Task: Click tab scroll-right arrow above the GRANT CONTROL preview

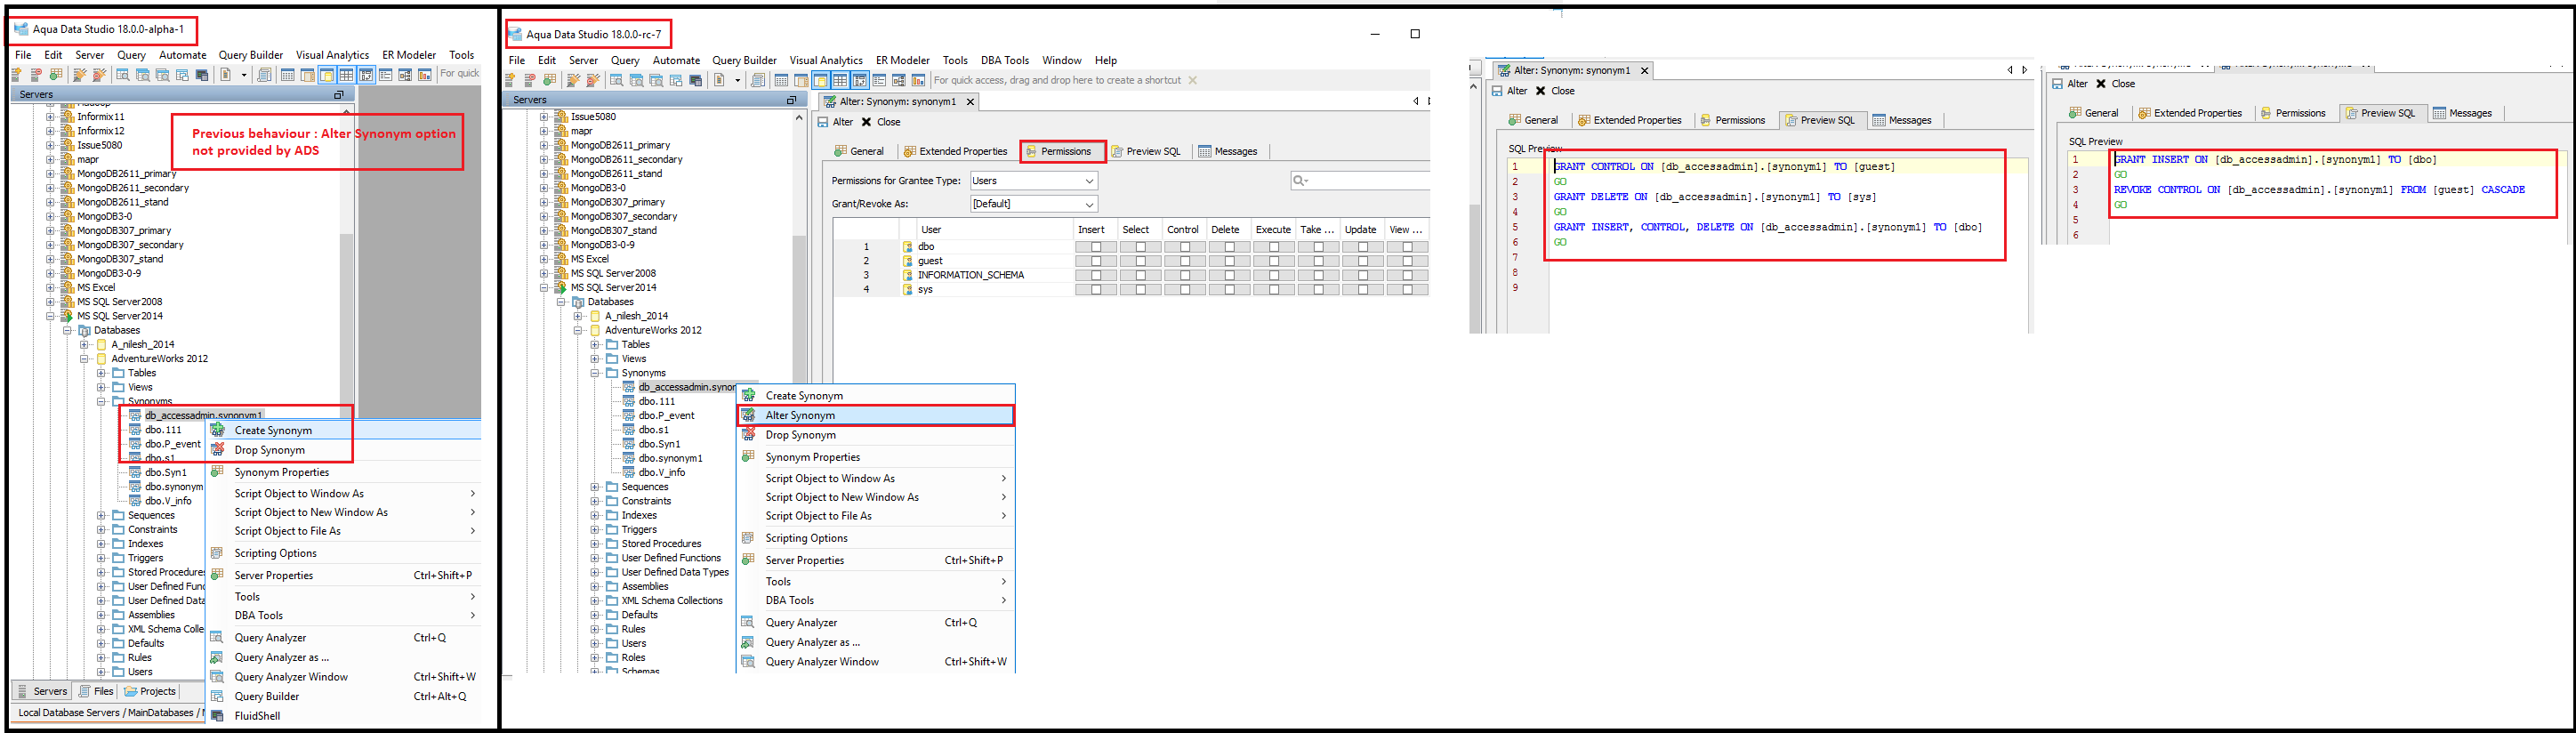Action: pyautogui.click(x=2025, y=70)
